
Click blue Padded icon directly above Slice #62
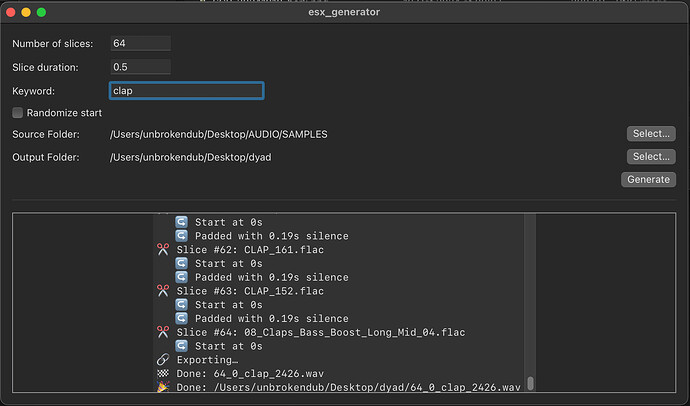coord(182,236)
